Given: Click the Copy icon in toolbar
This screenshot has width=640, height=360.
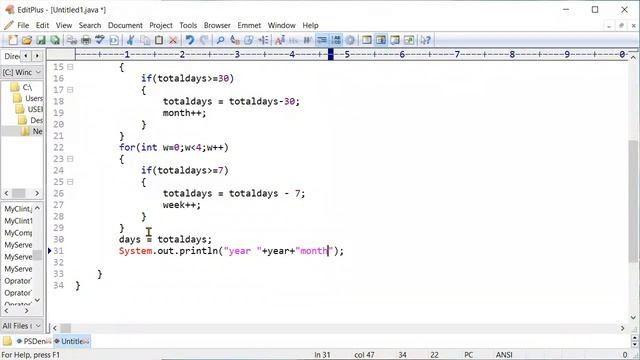Looking at the screenshot, I should click(145, 40).
